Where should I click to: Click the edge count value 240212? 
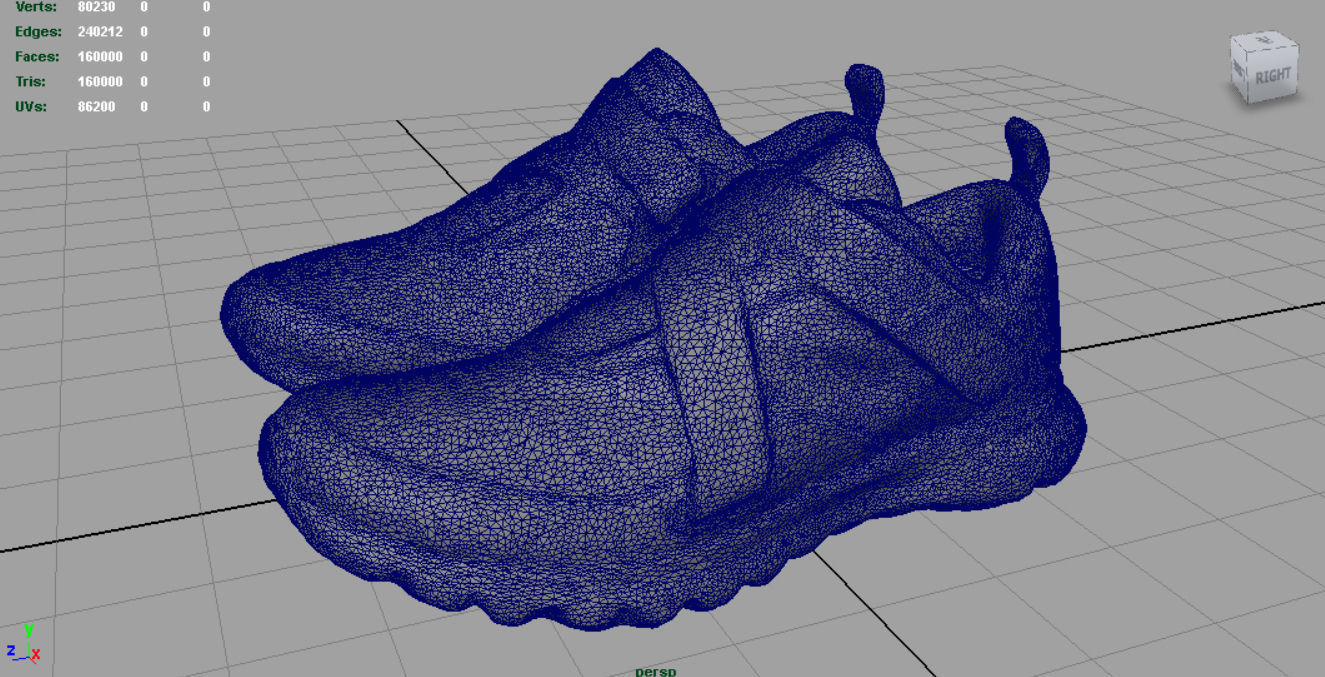[x=100, y=32]
